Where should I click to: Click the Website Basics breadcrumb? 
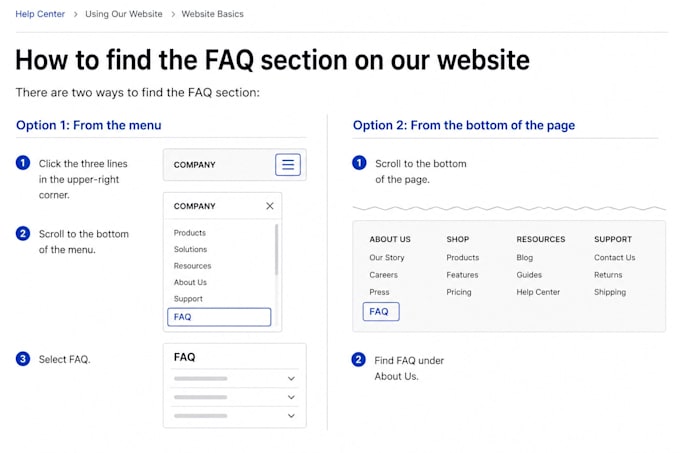coord(212,14)
